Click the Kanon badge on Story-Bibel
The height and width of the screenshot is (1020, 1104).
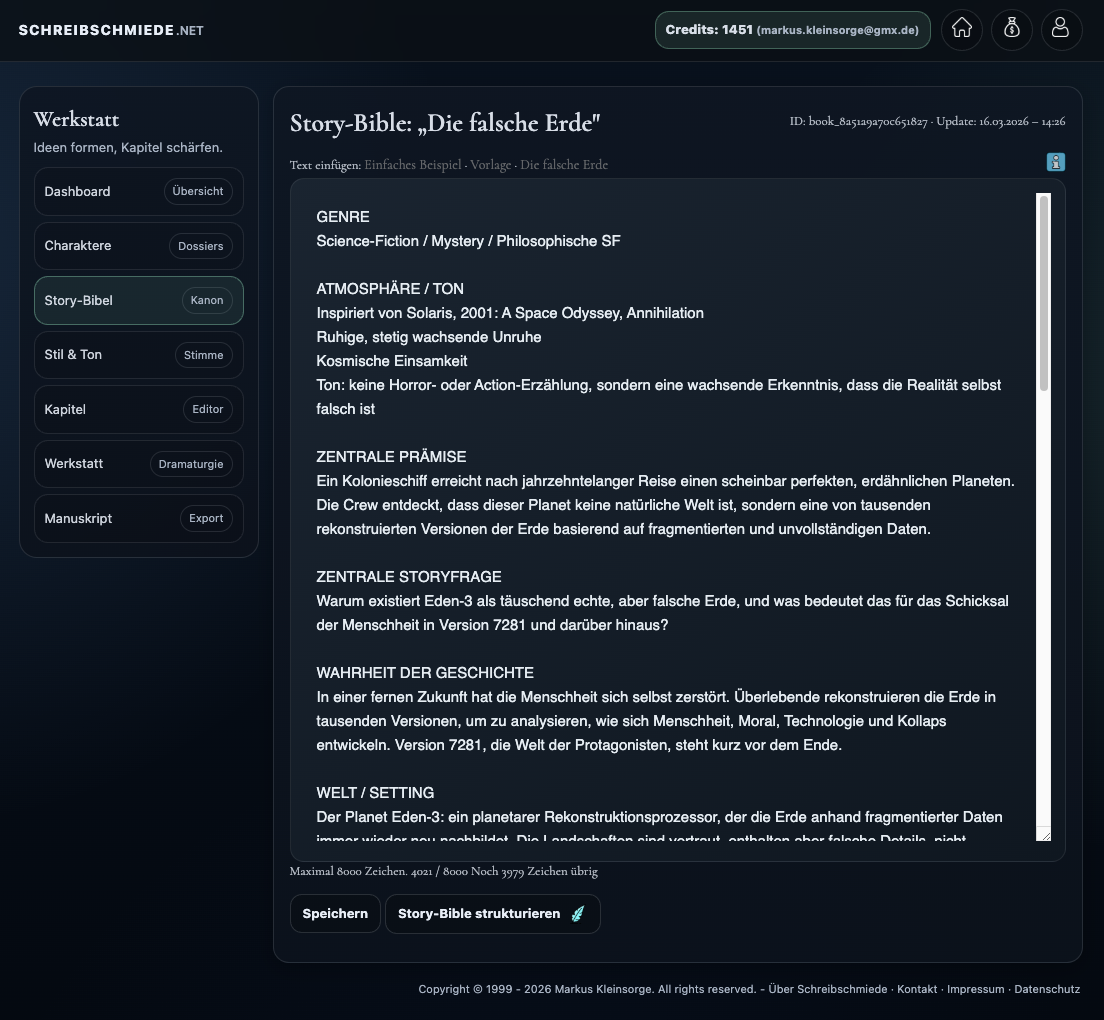tap(207, 300)
